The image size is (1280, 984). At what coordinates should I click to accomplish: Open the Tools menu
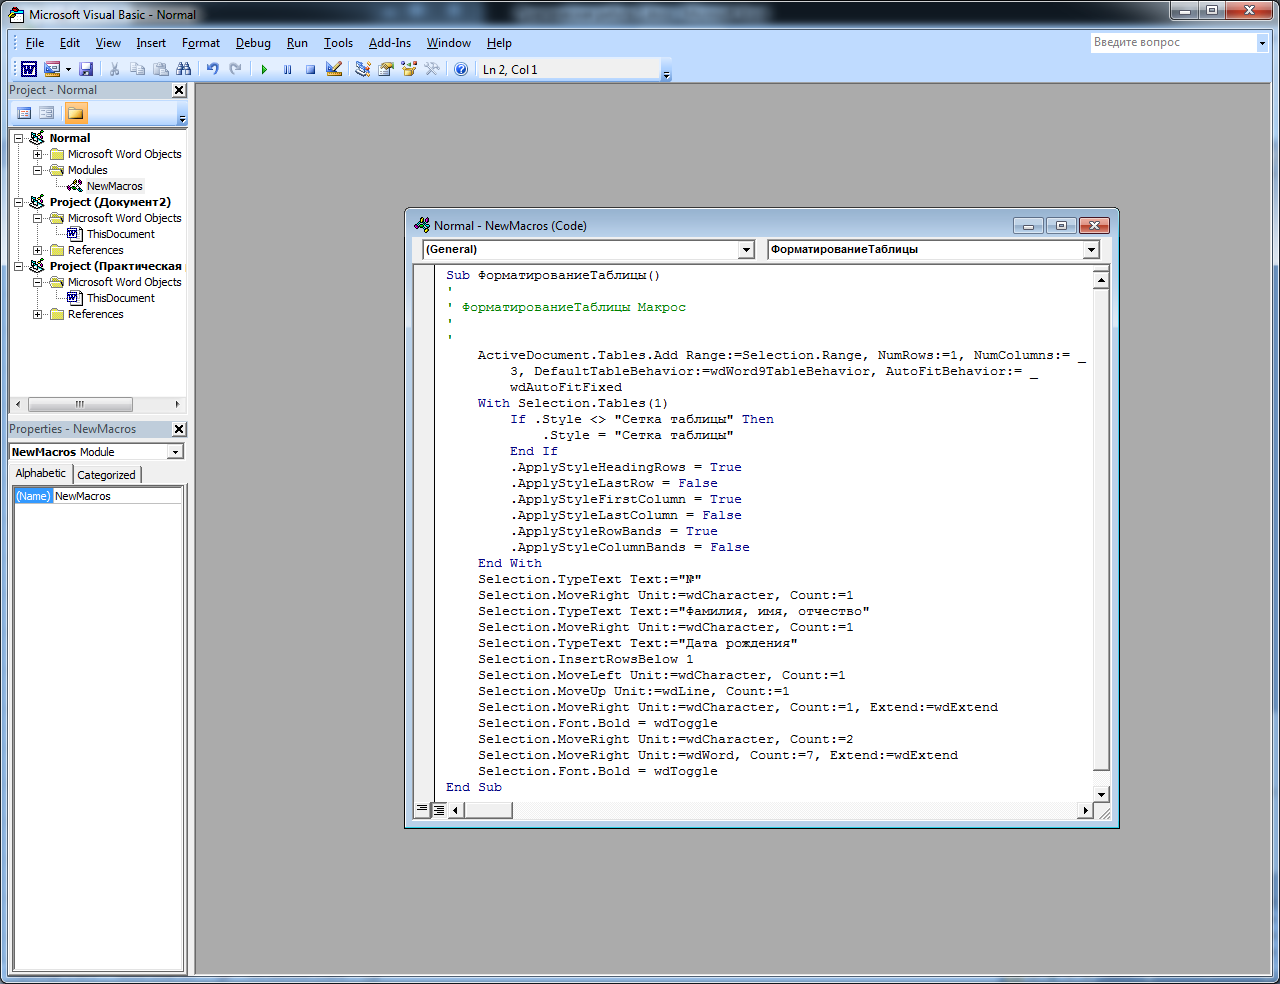[x=338, y=43]
